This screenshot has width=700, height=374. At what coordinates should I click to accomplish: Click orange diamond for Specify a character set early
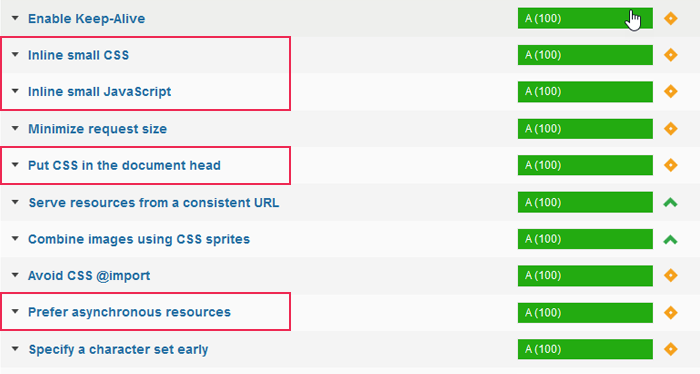click(671, 349)
